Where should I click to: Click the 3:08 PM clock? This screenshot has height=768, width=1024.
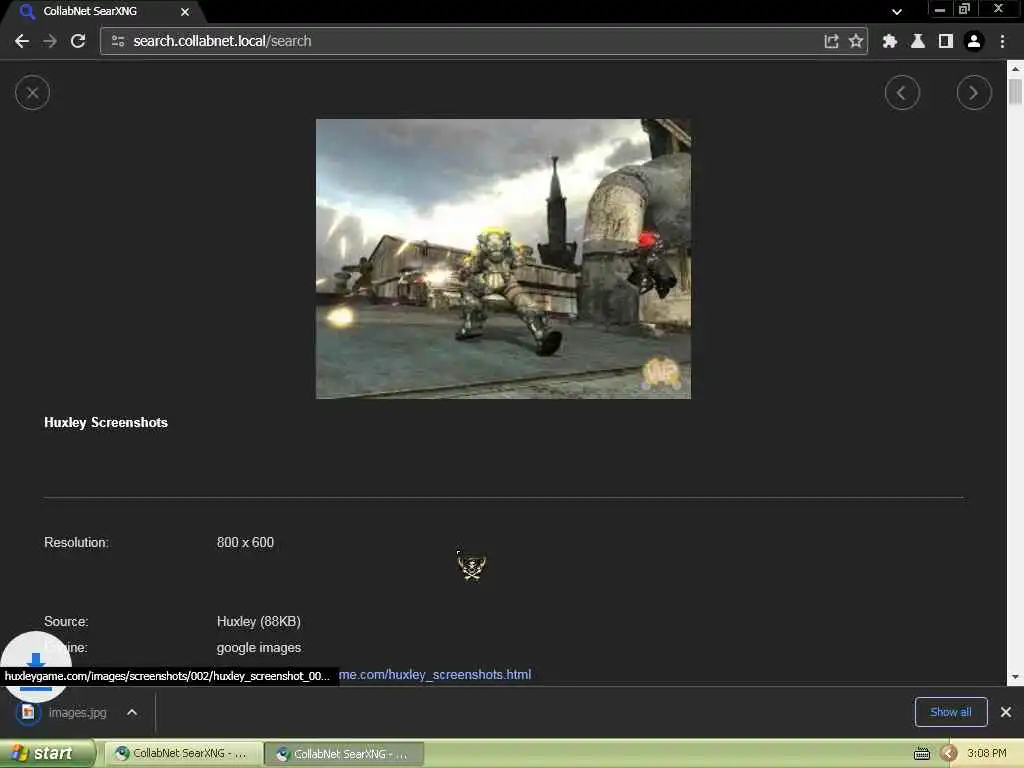click(987, 754)
